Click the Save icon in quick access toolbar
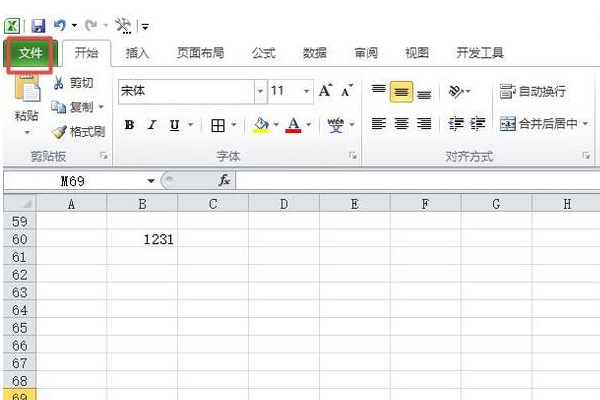Viewport: 600px width, 400px height. point(38,26)
